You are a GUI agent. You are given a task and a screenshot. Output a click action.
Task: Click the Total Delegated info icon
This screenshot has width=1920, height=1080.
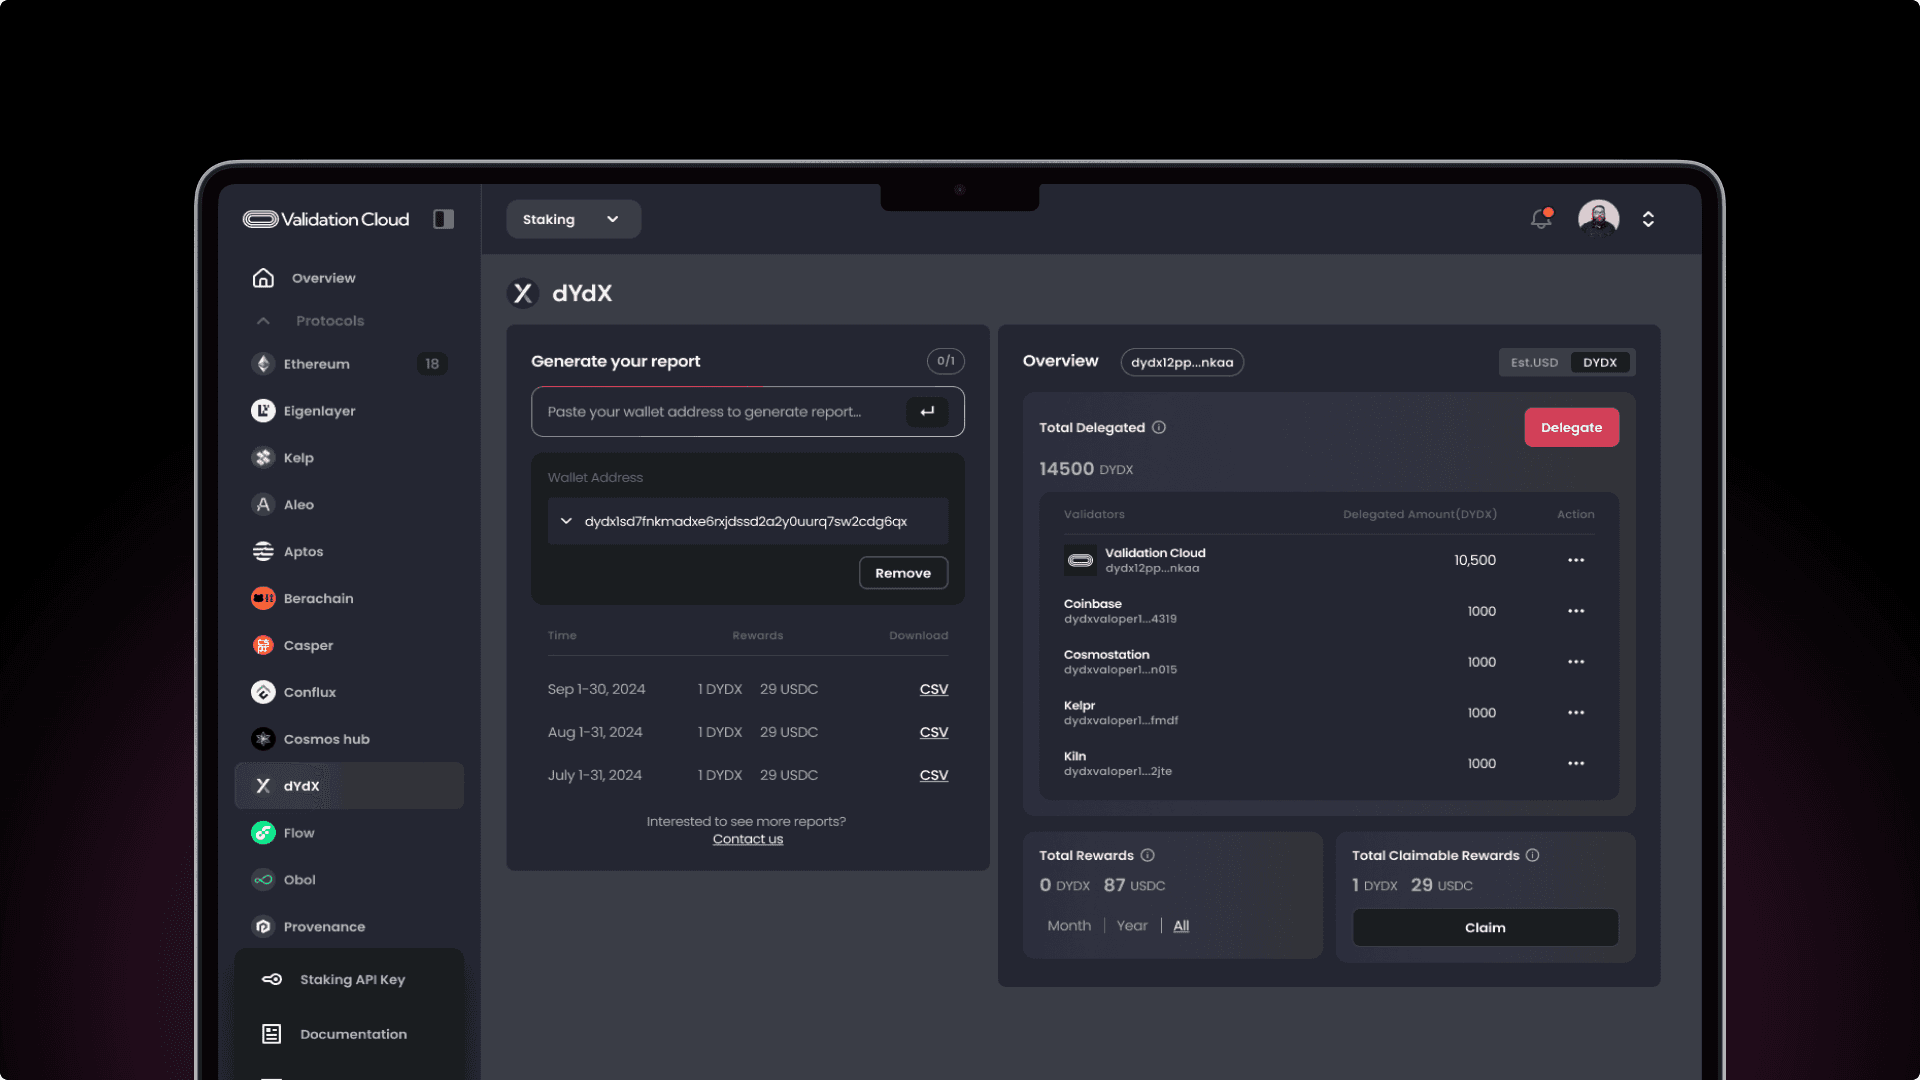click(x=1159, y=427)
